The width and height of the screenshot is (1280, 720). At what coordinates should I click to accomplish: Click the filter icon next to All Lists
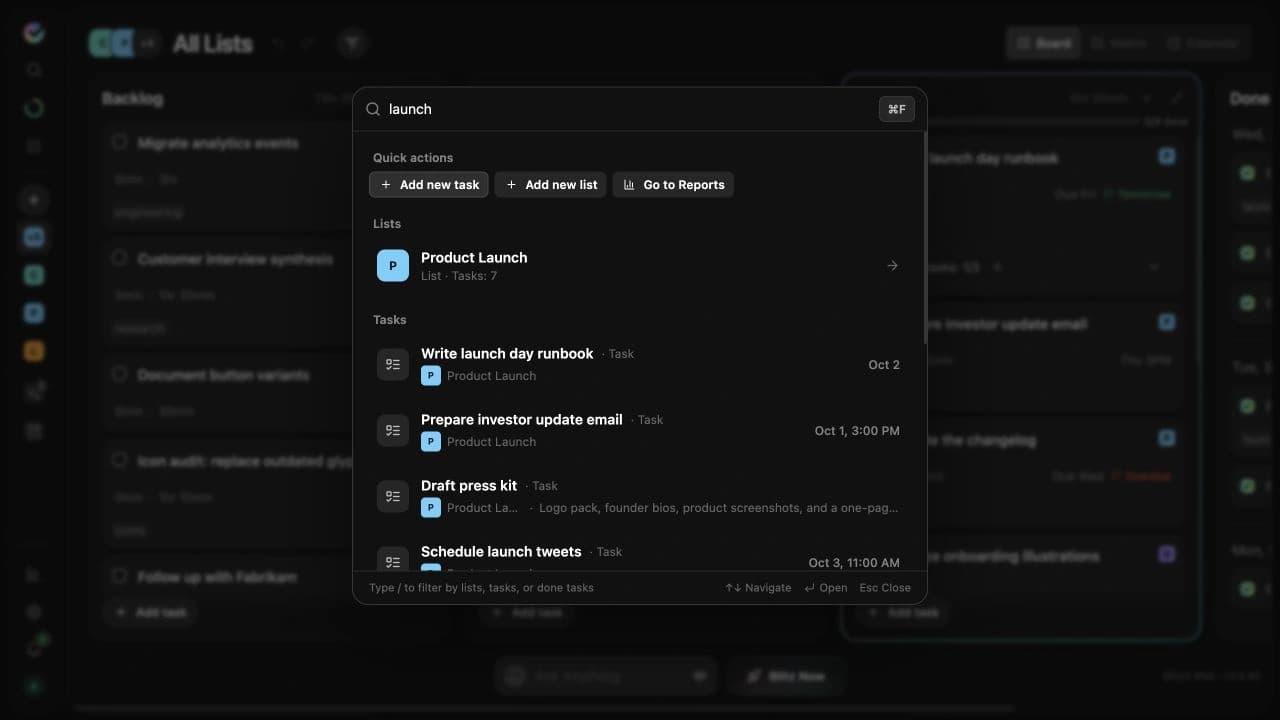[352, 43]
